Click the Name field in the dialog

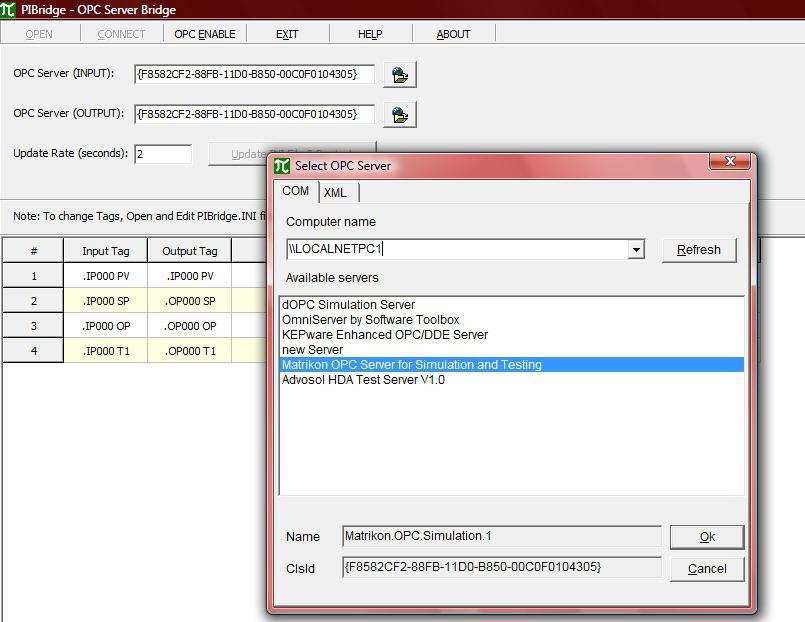tap(501, 536)
